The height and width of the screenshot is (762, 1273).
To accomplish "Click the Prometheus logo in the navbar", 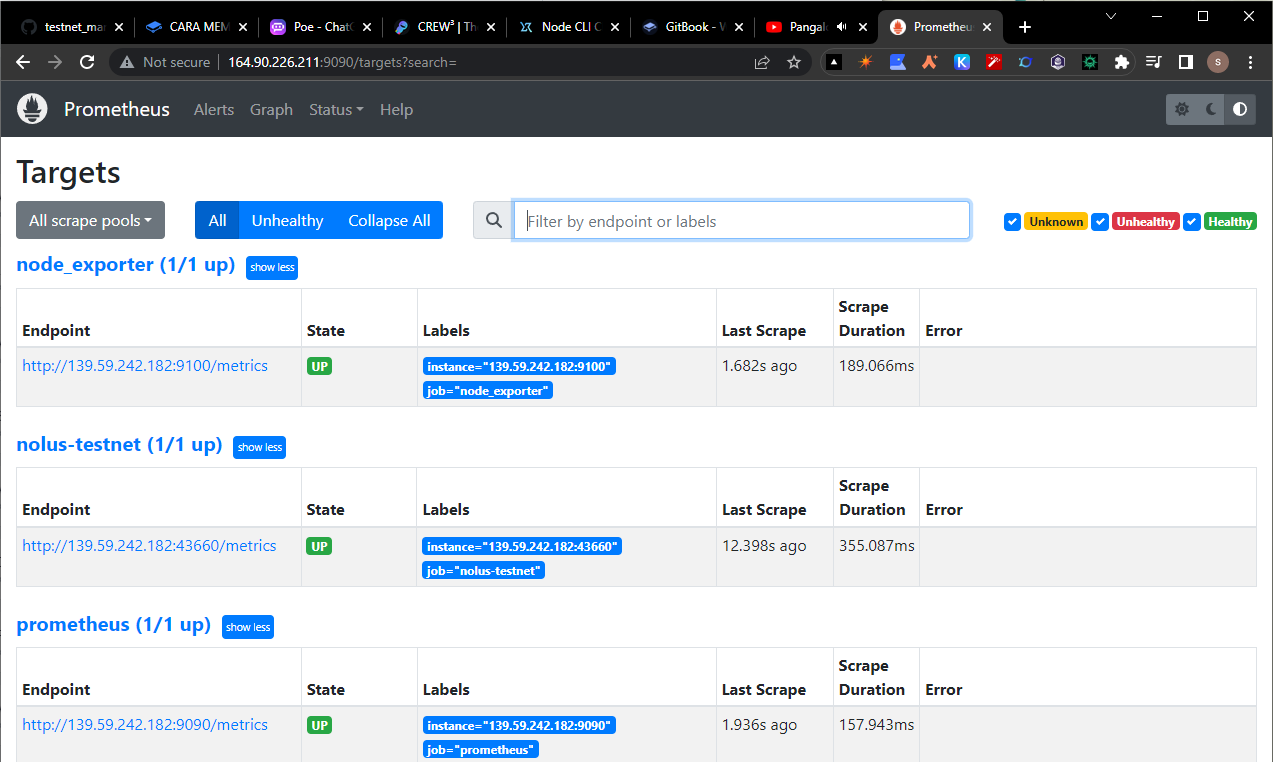I will tap(31, 109).
